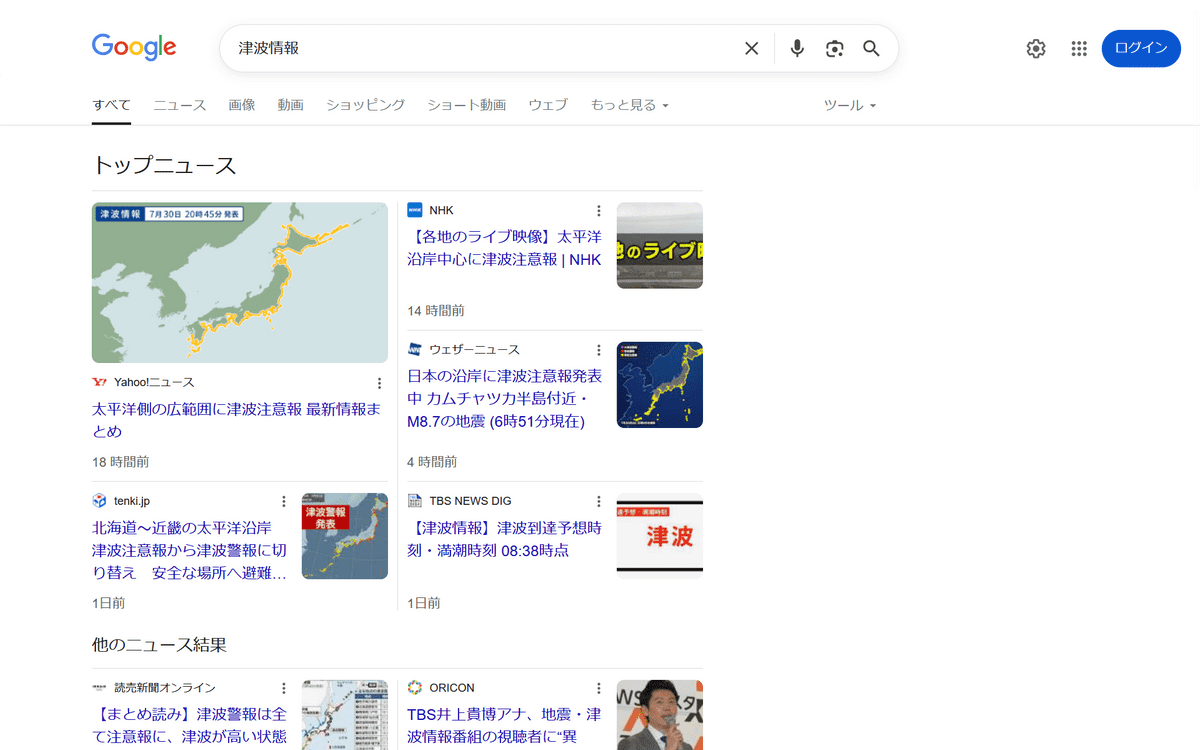
Task: Switch to the ショート動画 tab
Action: point(467,105)
